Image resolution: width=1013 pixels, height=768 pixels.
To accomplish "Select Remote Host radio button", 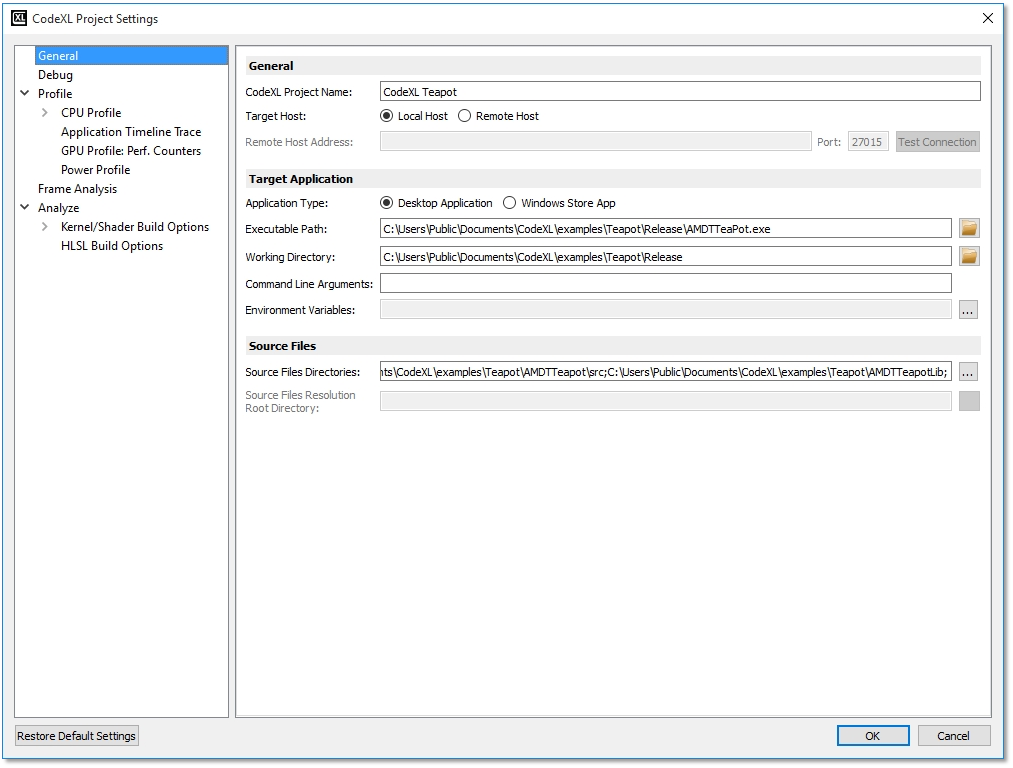I will coord(464,116).
